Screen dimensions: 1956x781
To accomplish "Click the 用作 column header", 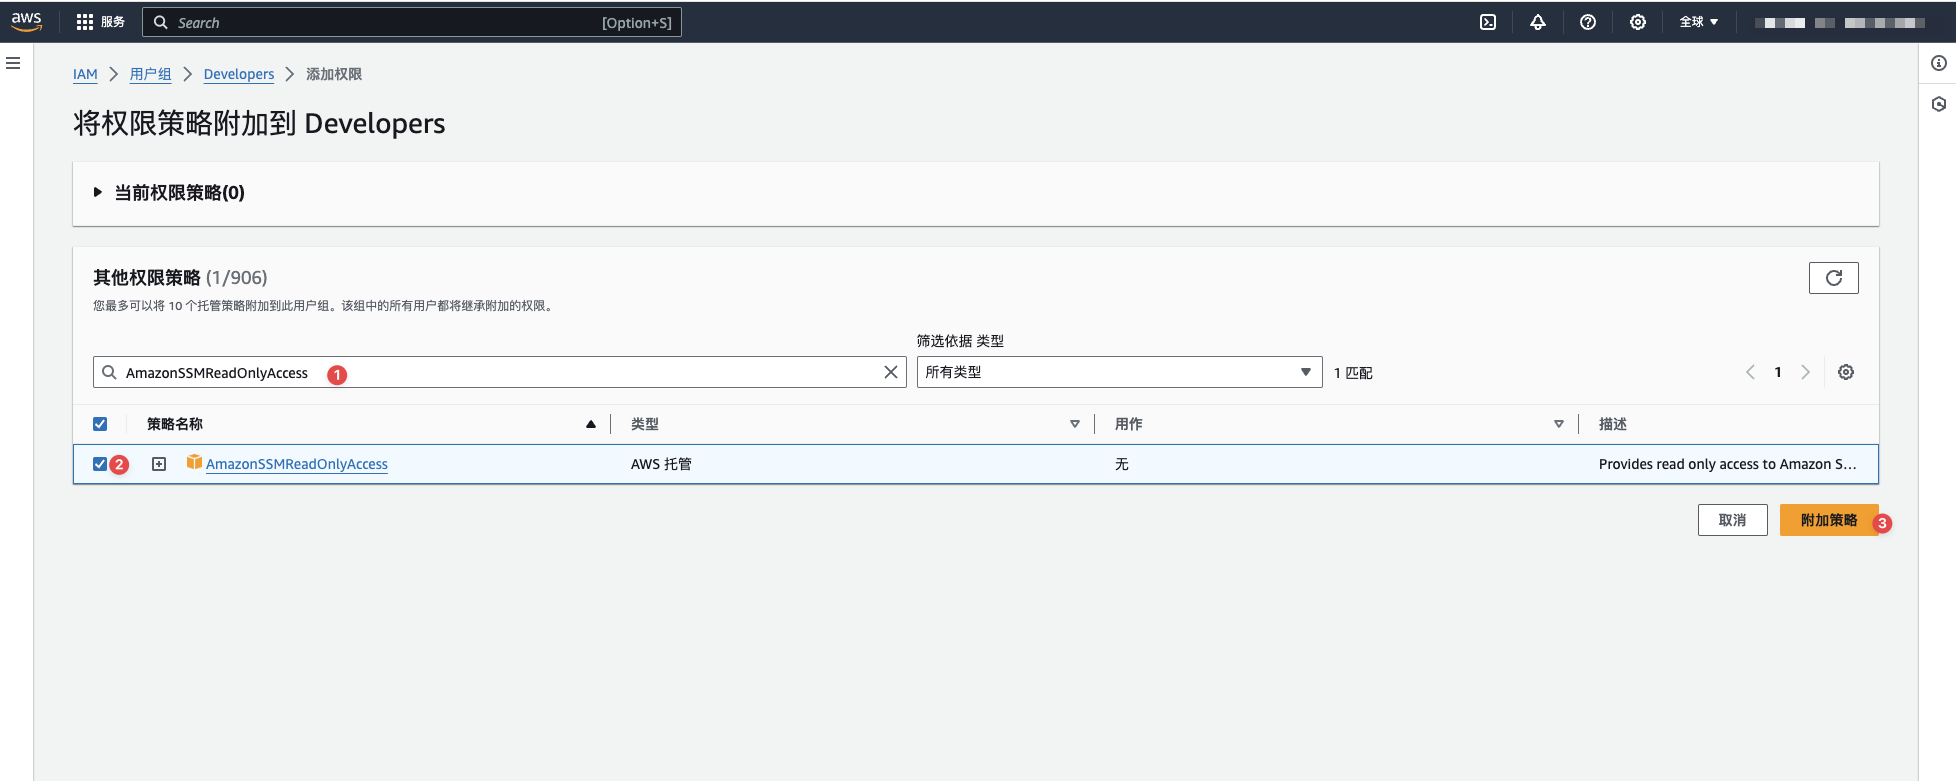I will pos(1129,424).
